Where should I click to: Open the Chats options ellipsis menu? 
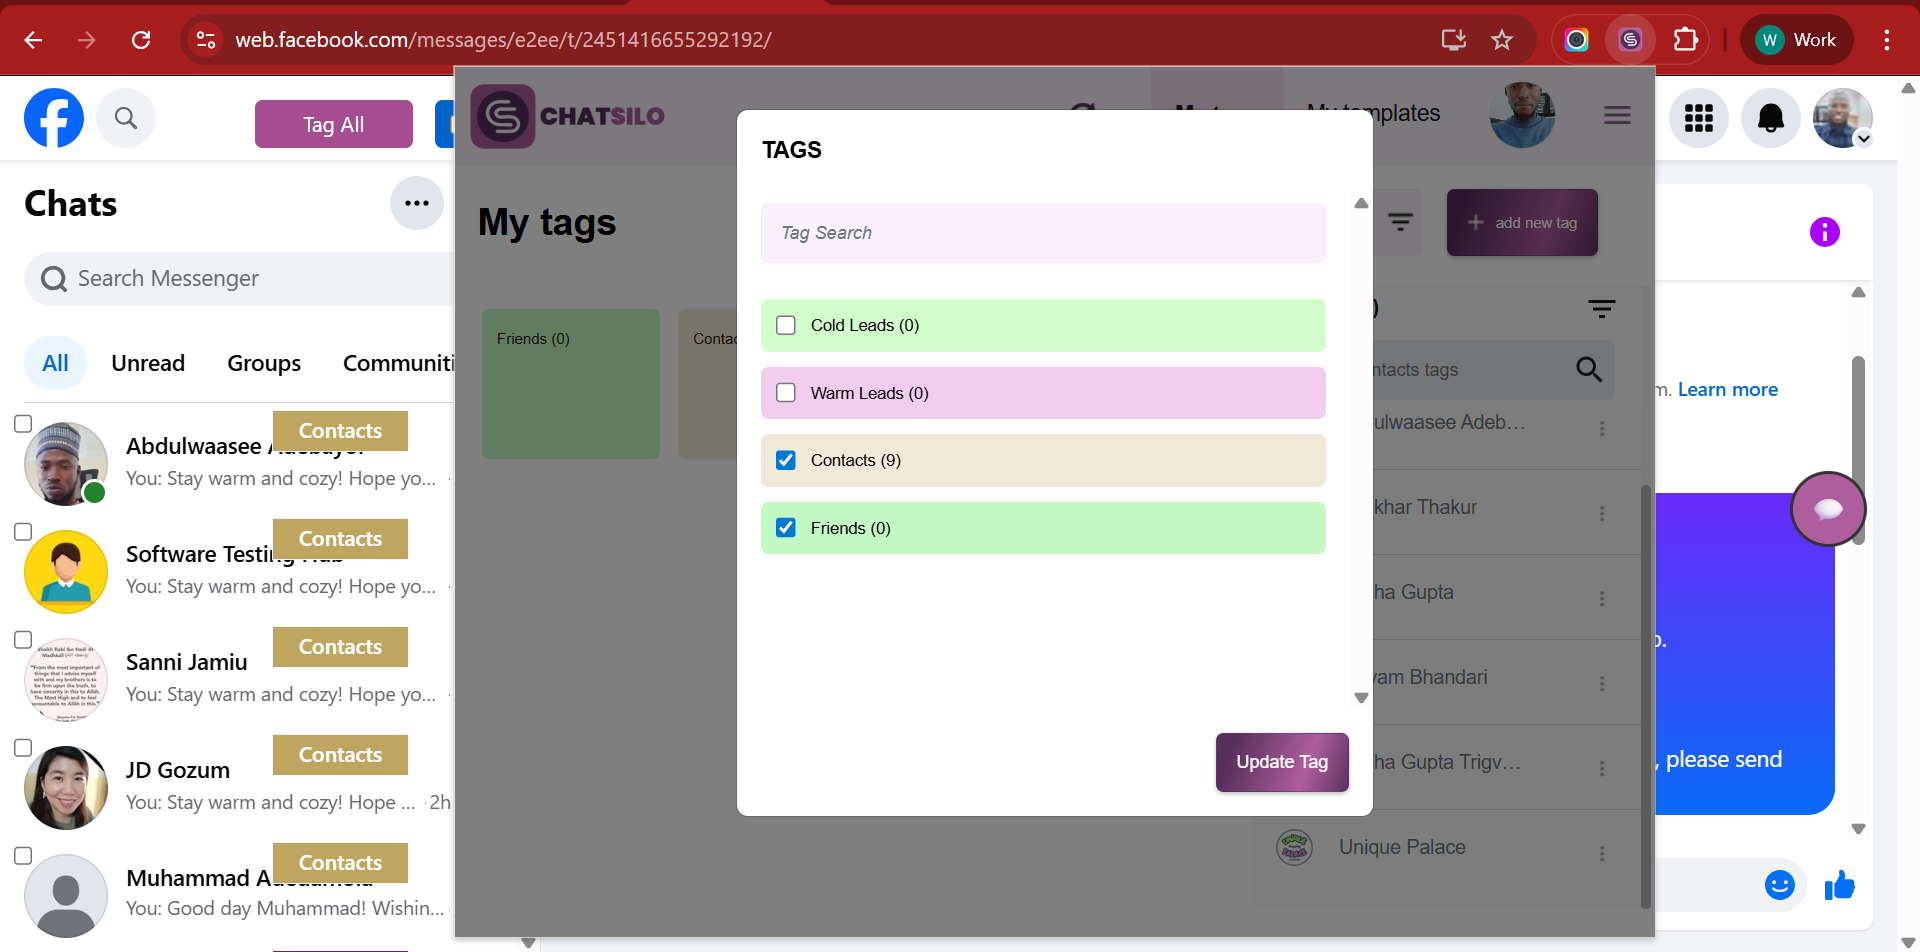[x=416, y=203]
